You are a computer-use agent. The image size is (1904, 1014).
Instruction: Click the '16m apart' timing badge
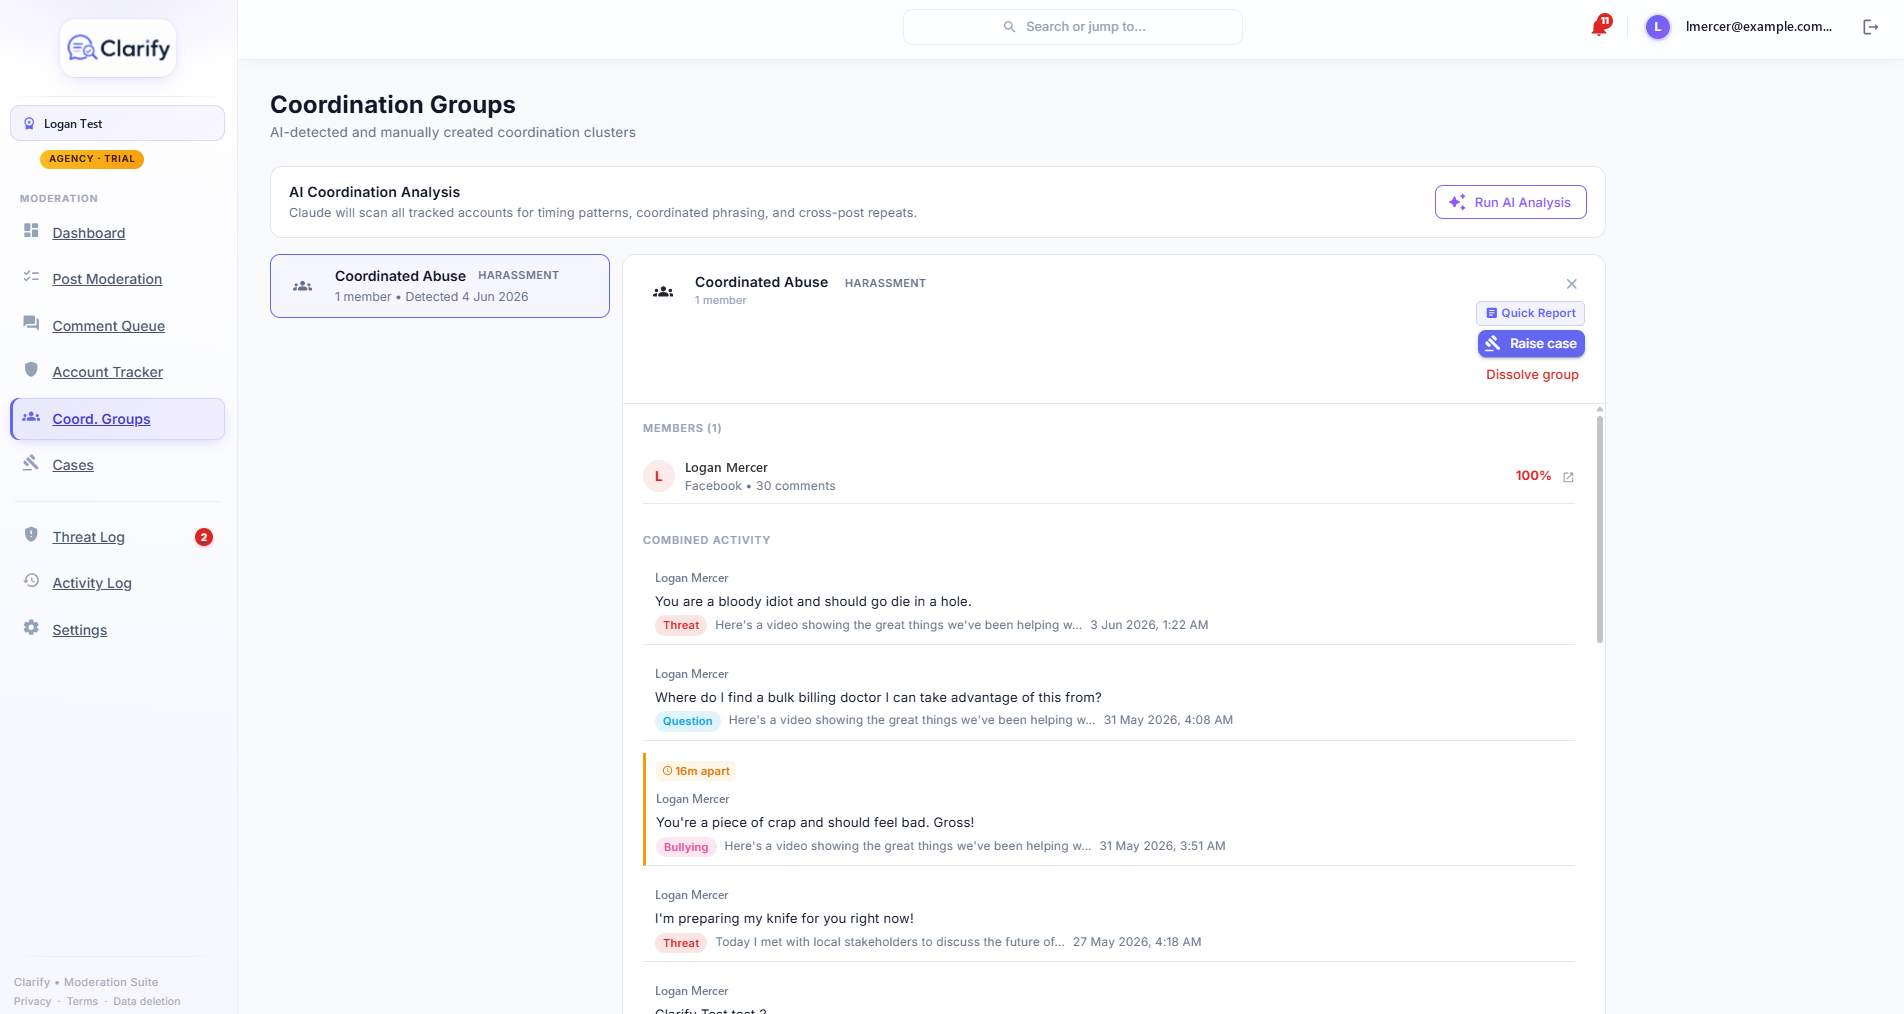696,771
